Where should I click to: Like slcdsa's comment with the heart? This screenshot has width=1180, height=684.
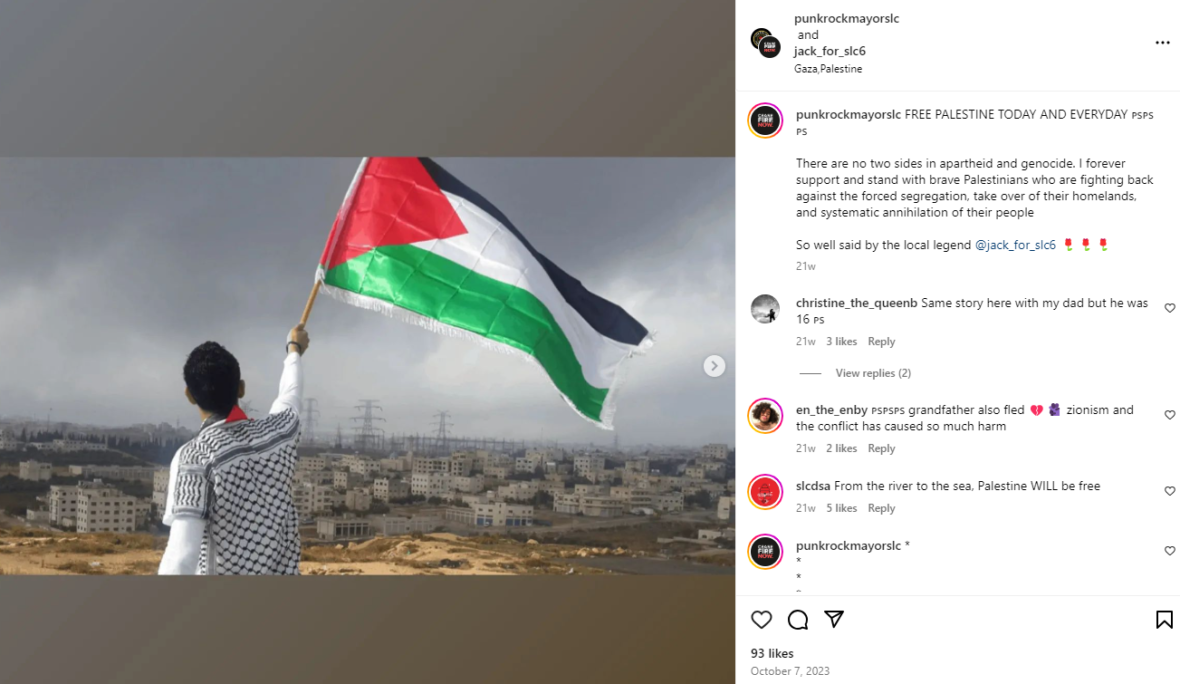coord(1169,491)
